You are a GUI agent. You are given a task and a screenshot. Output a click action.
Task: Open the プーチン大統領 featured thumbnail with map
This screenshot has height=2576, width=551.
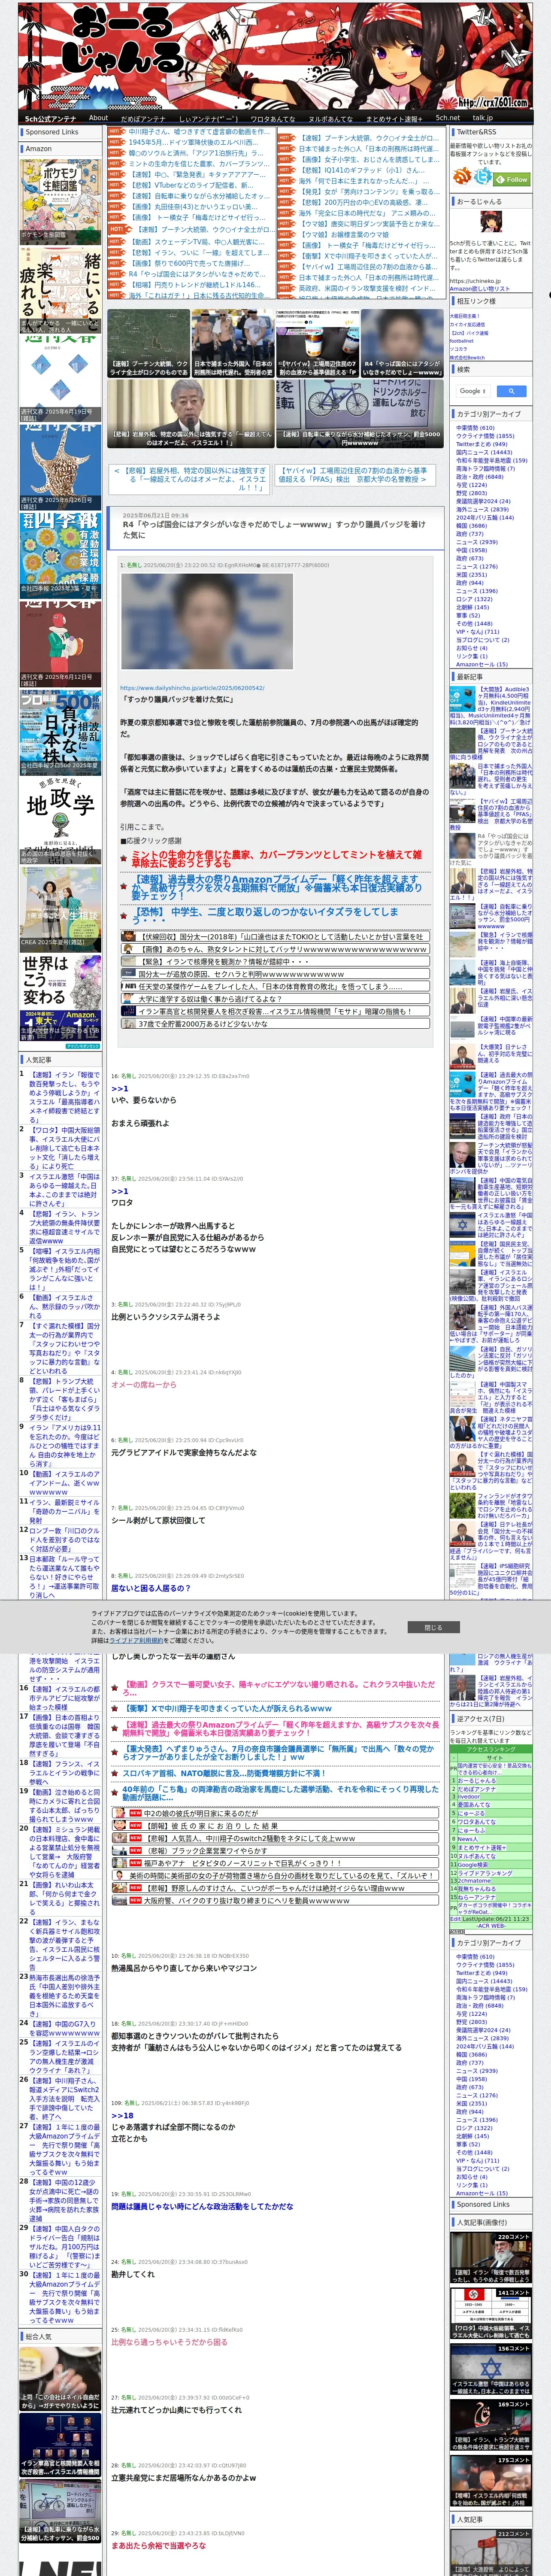pos(148,343)
